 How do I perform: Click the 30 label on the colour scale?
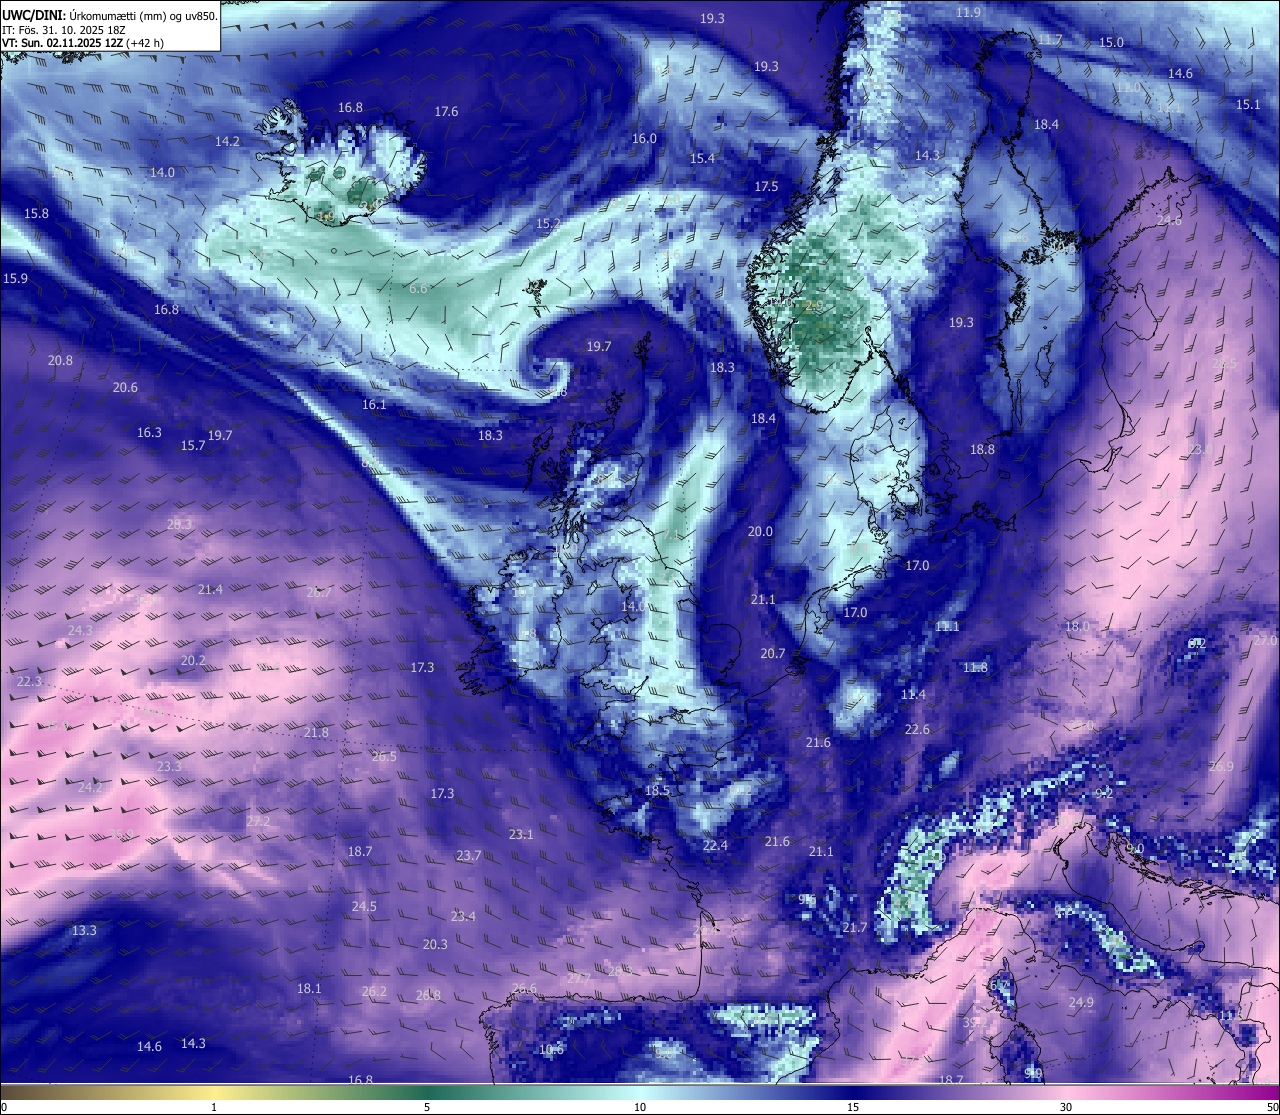(1066, 1107)
